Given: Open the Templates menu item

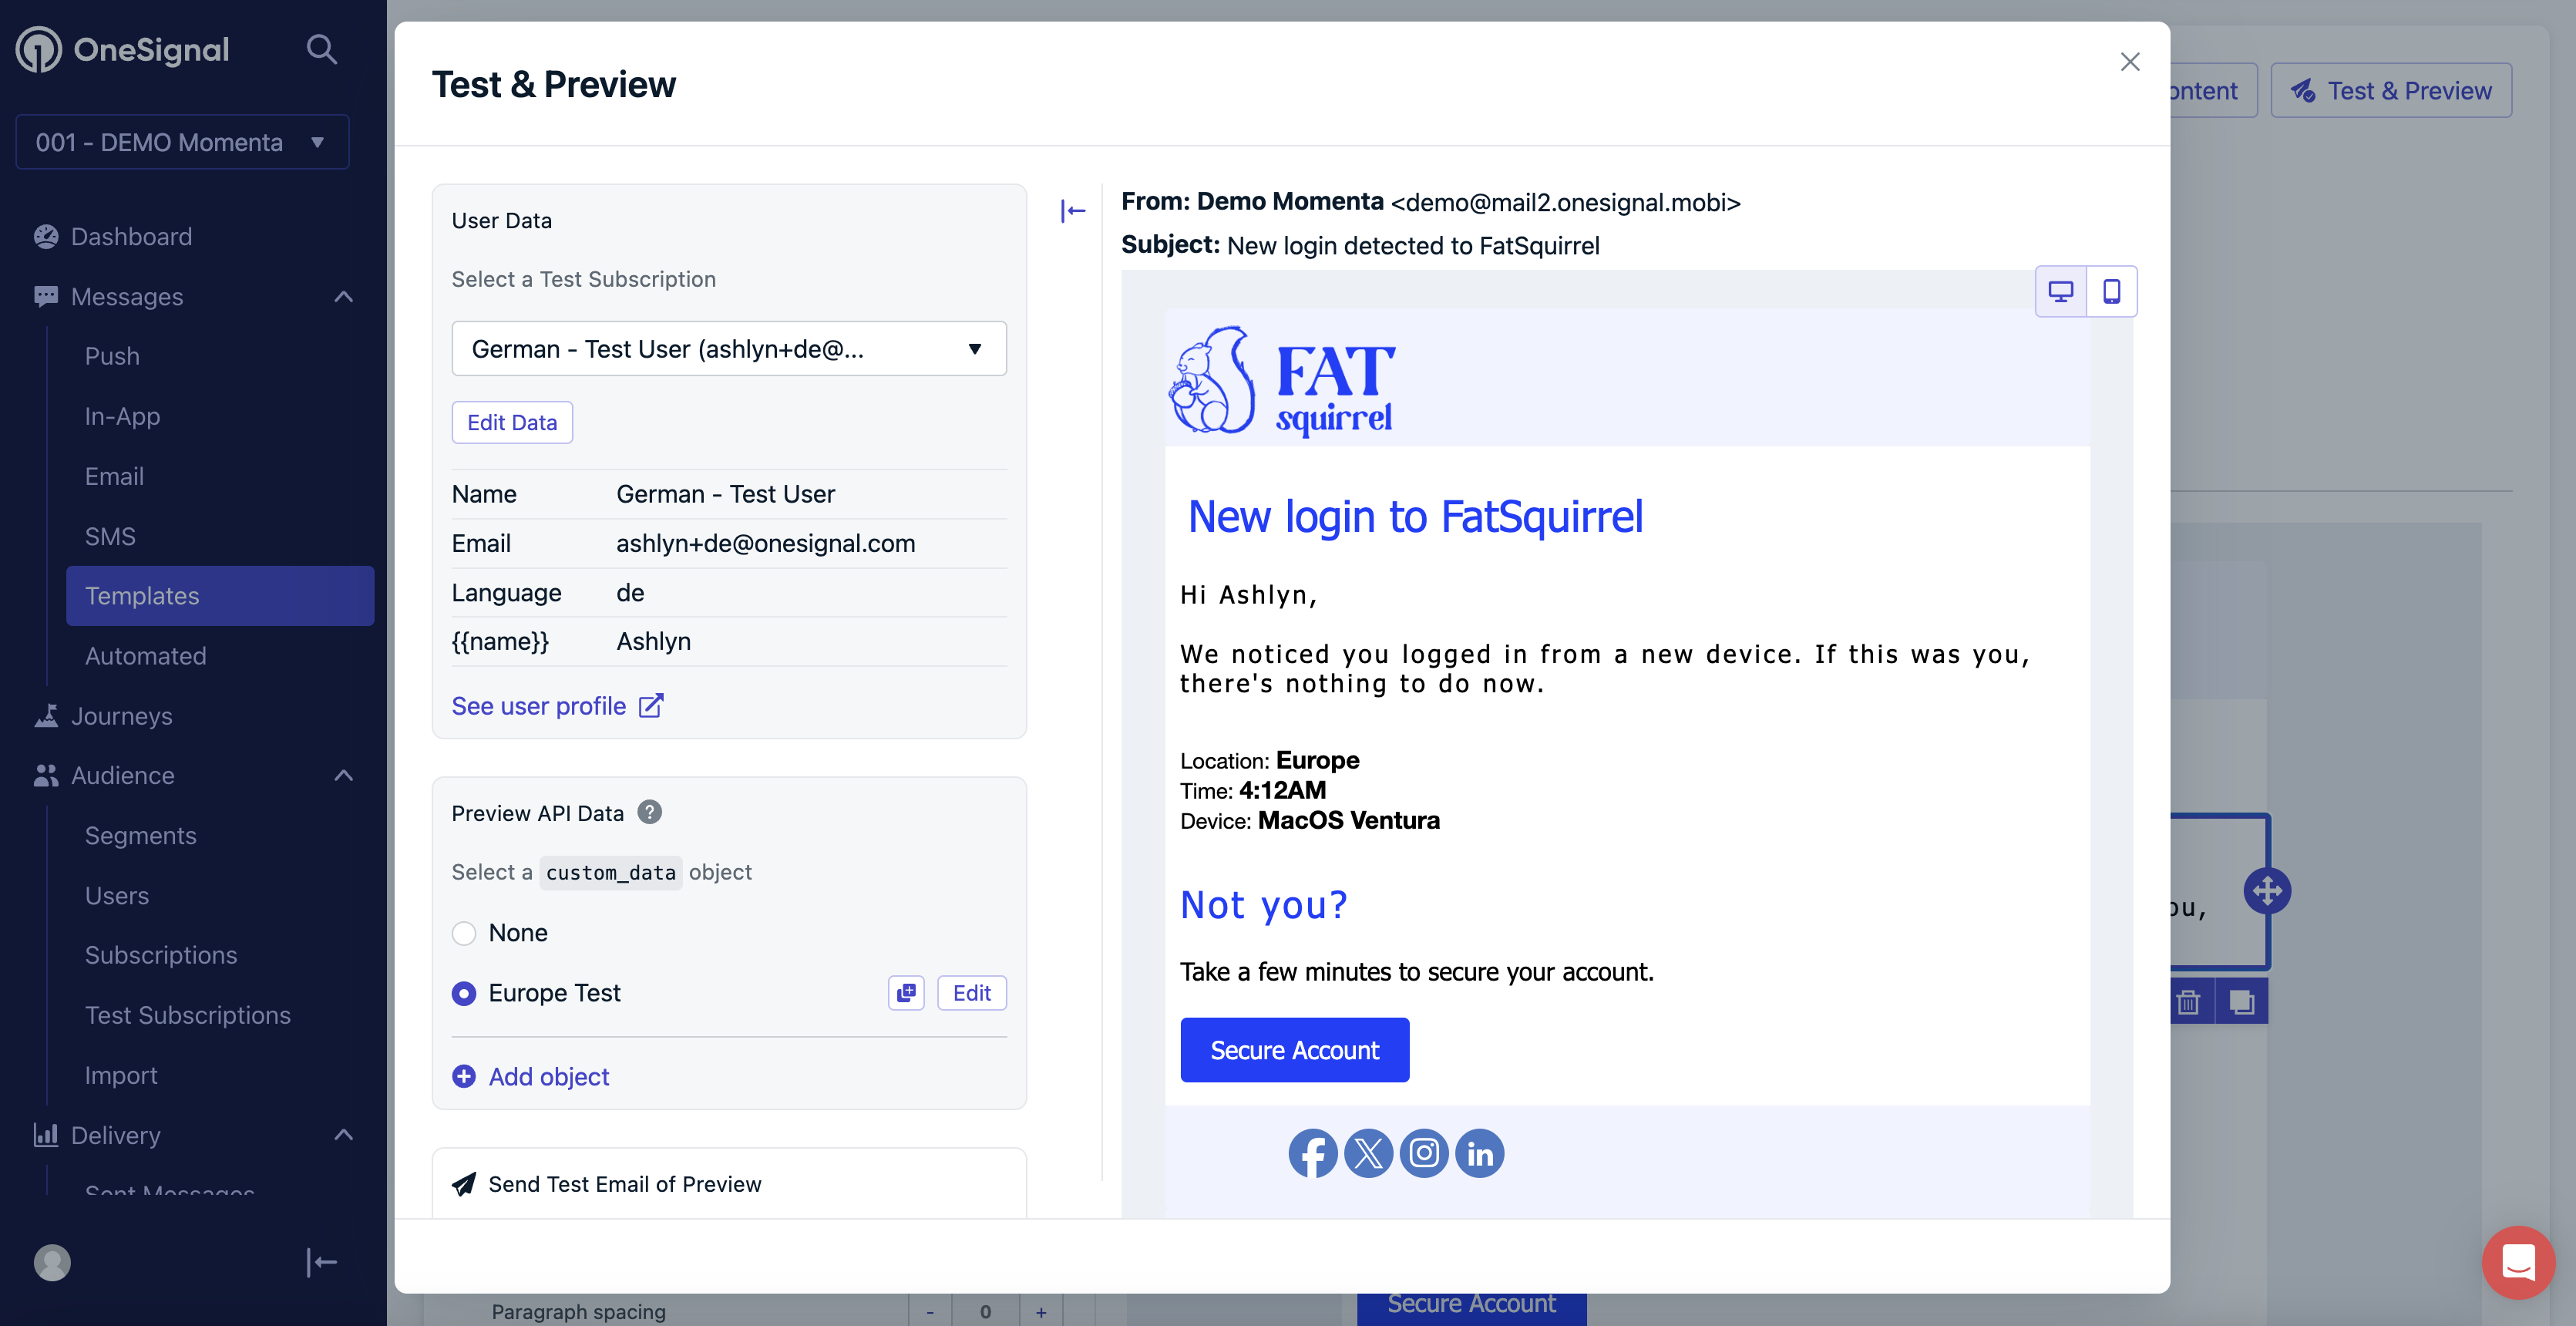Looking at the screenshot, I should tap(140, 594).
